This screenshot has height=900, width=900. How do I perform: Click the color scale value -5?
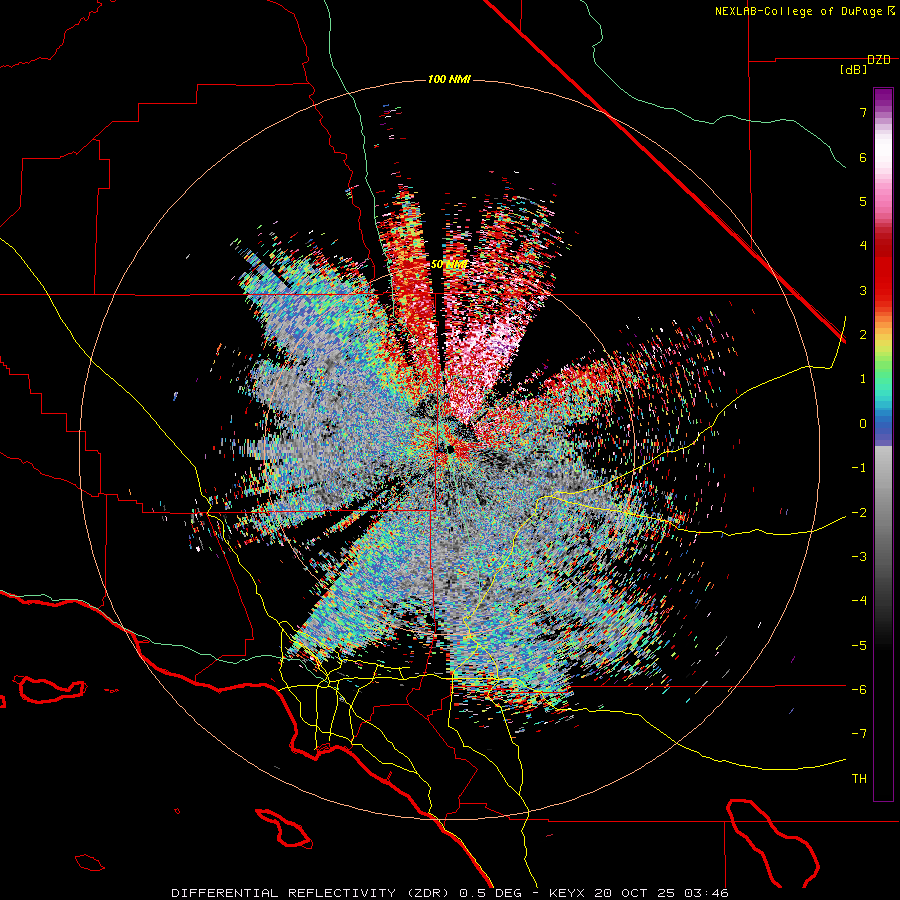tap(859, 645)
